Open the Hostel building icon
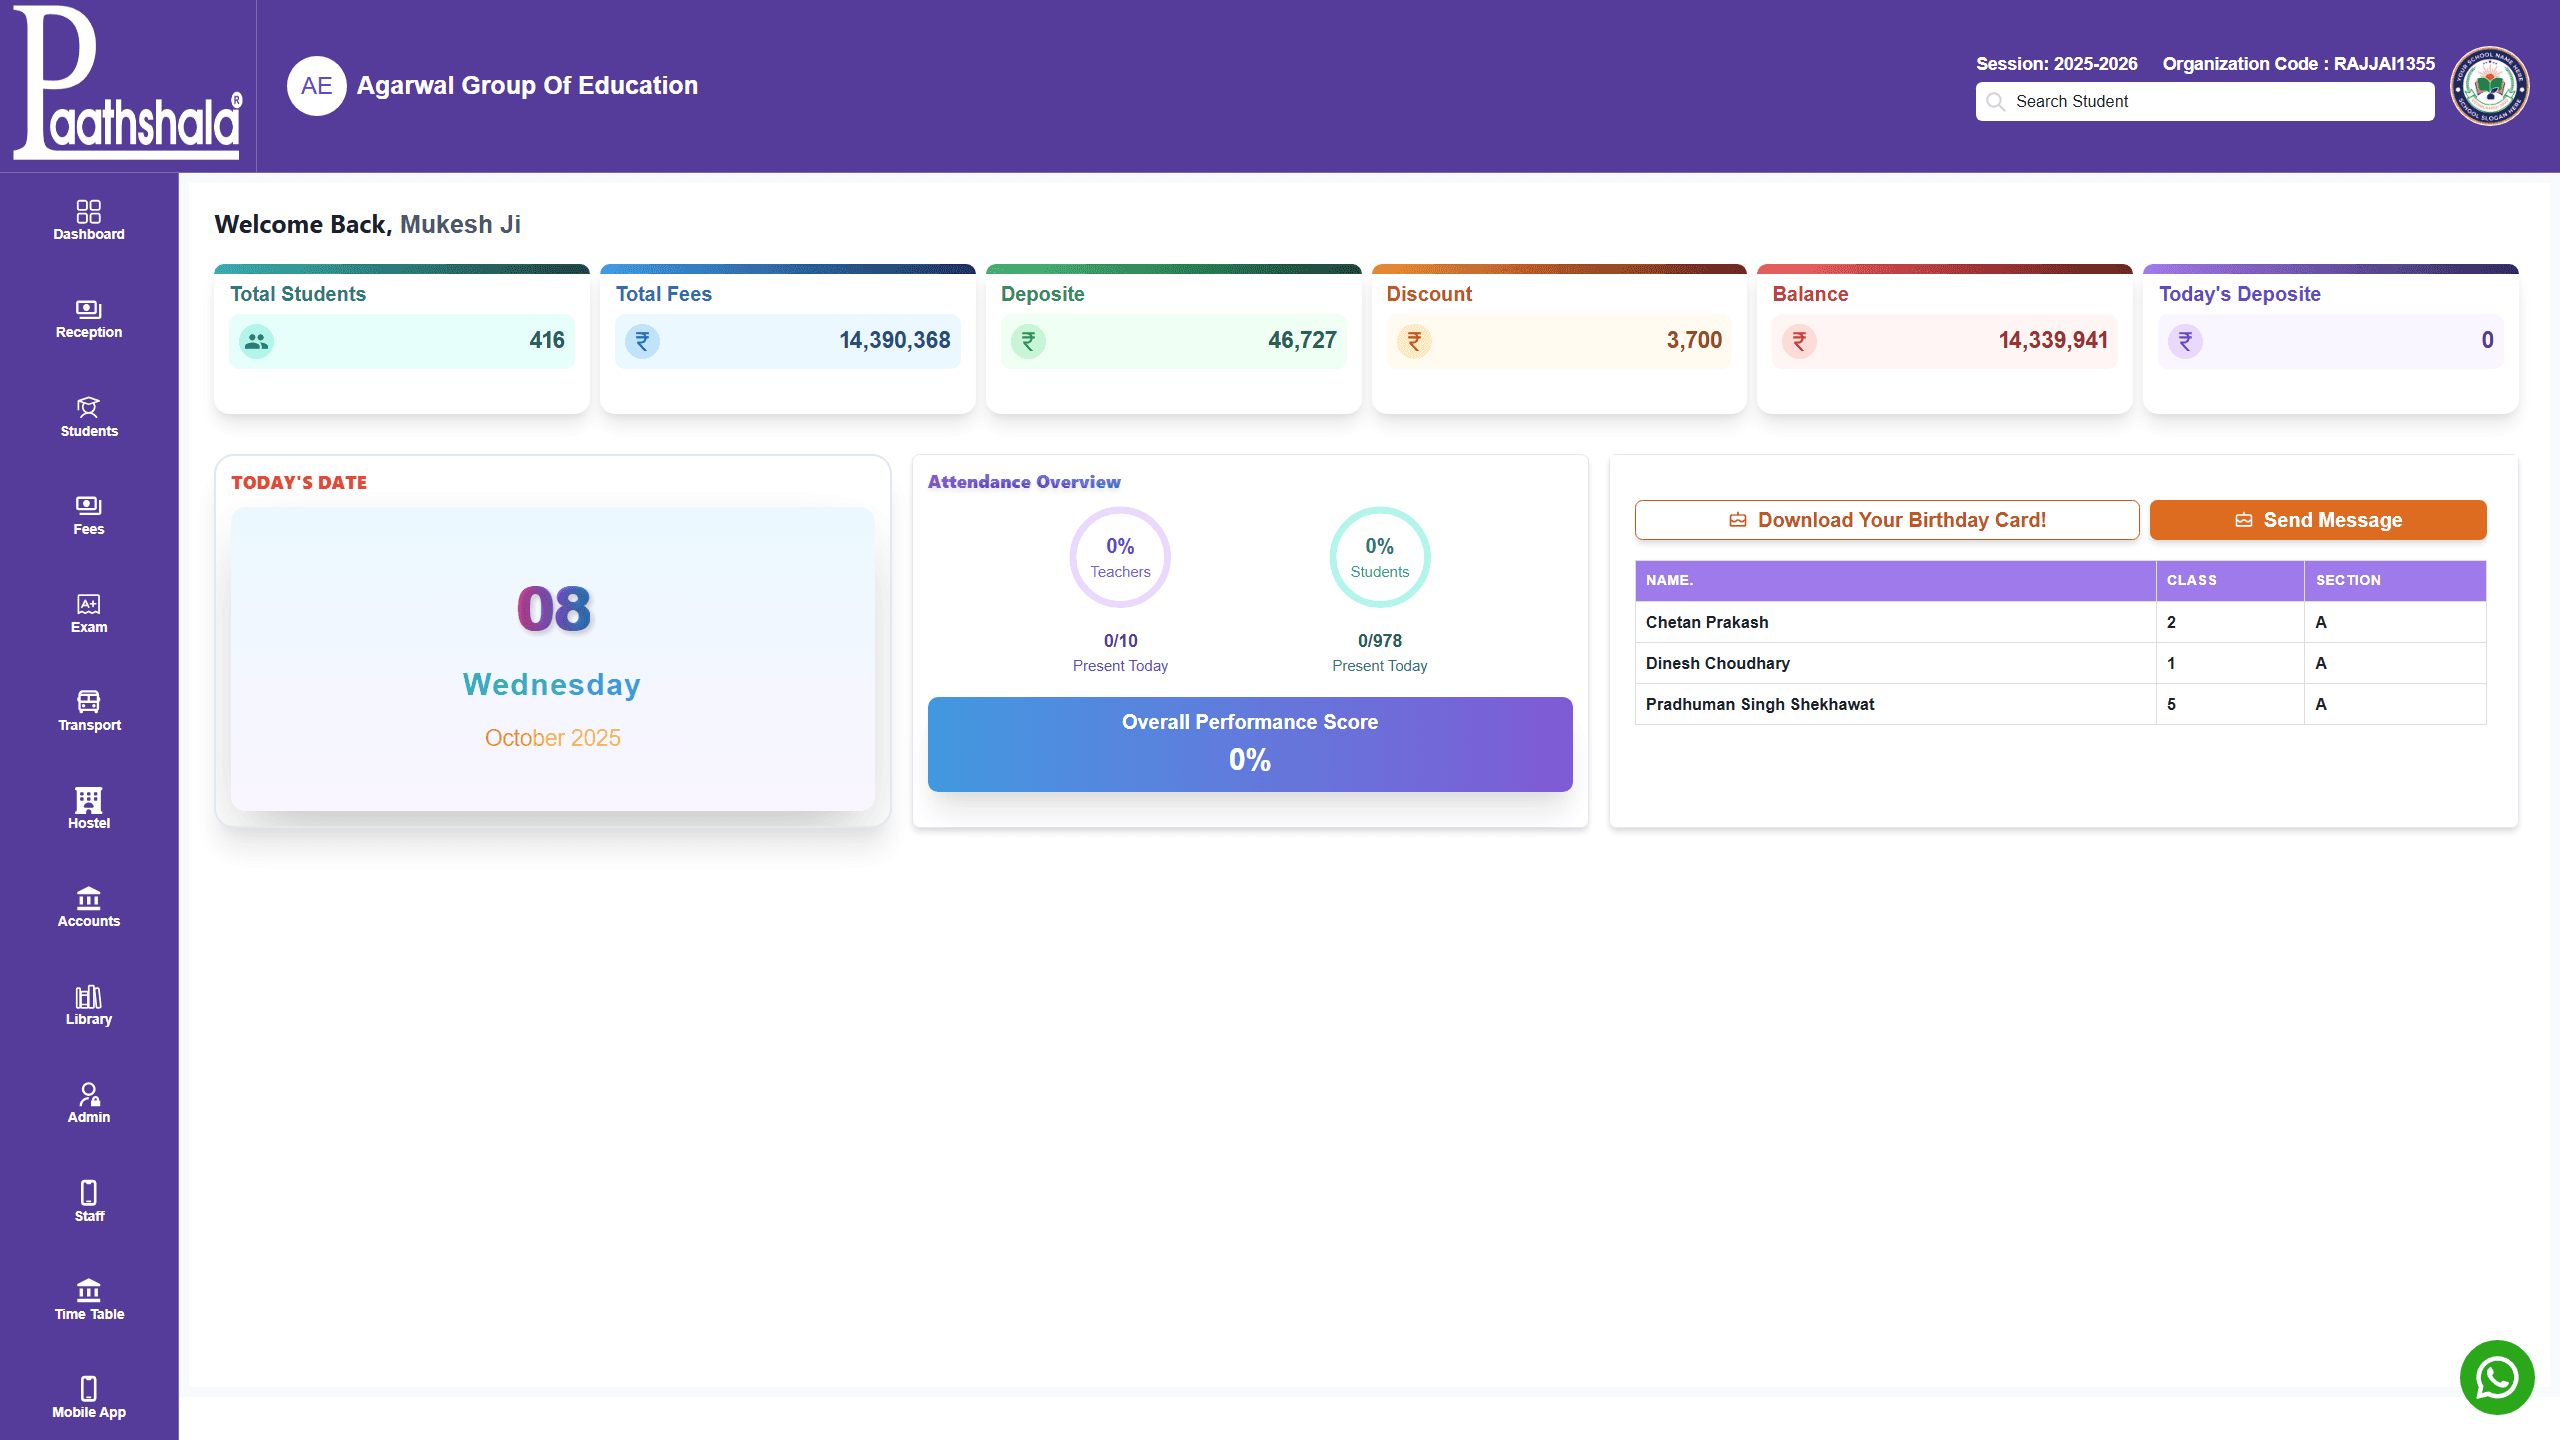The image size is (2560, 1440). click(x=89, y=799)
